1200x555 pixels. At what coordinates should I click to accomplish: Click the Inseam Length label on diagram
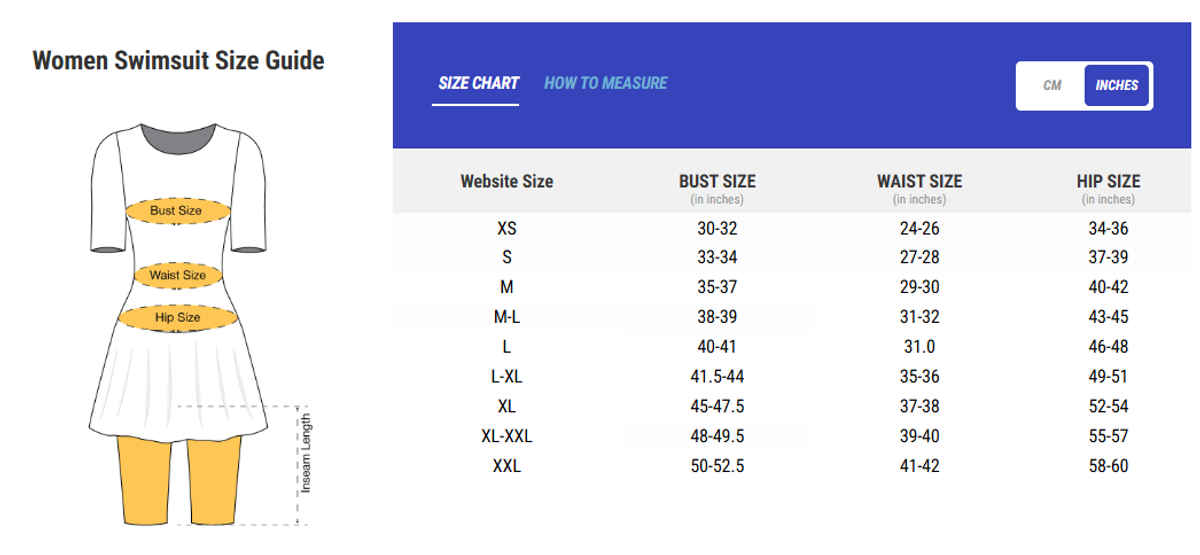307,453
